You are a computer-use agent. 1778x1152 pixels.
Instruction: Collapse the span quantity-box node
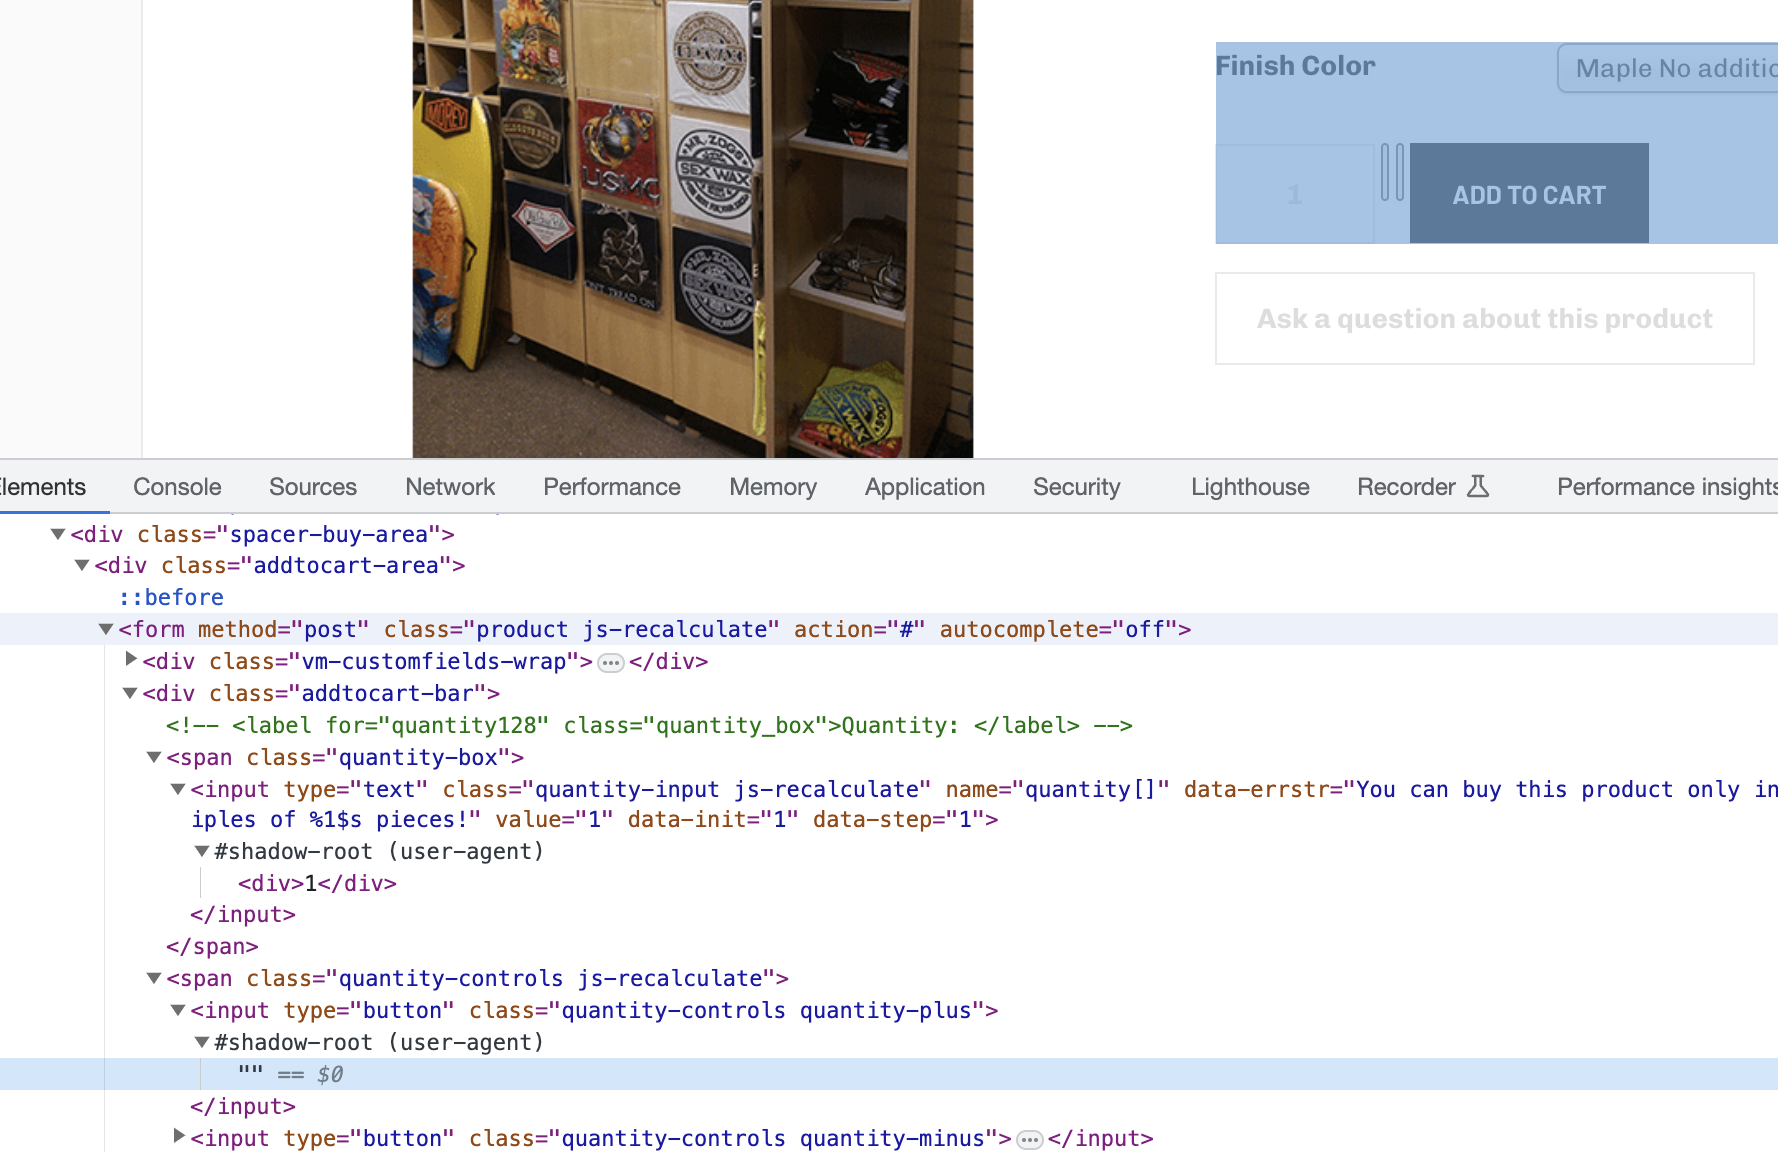tap(154, 758)
